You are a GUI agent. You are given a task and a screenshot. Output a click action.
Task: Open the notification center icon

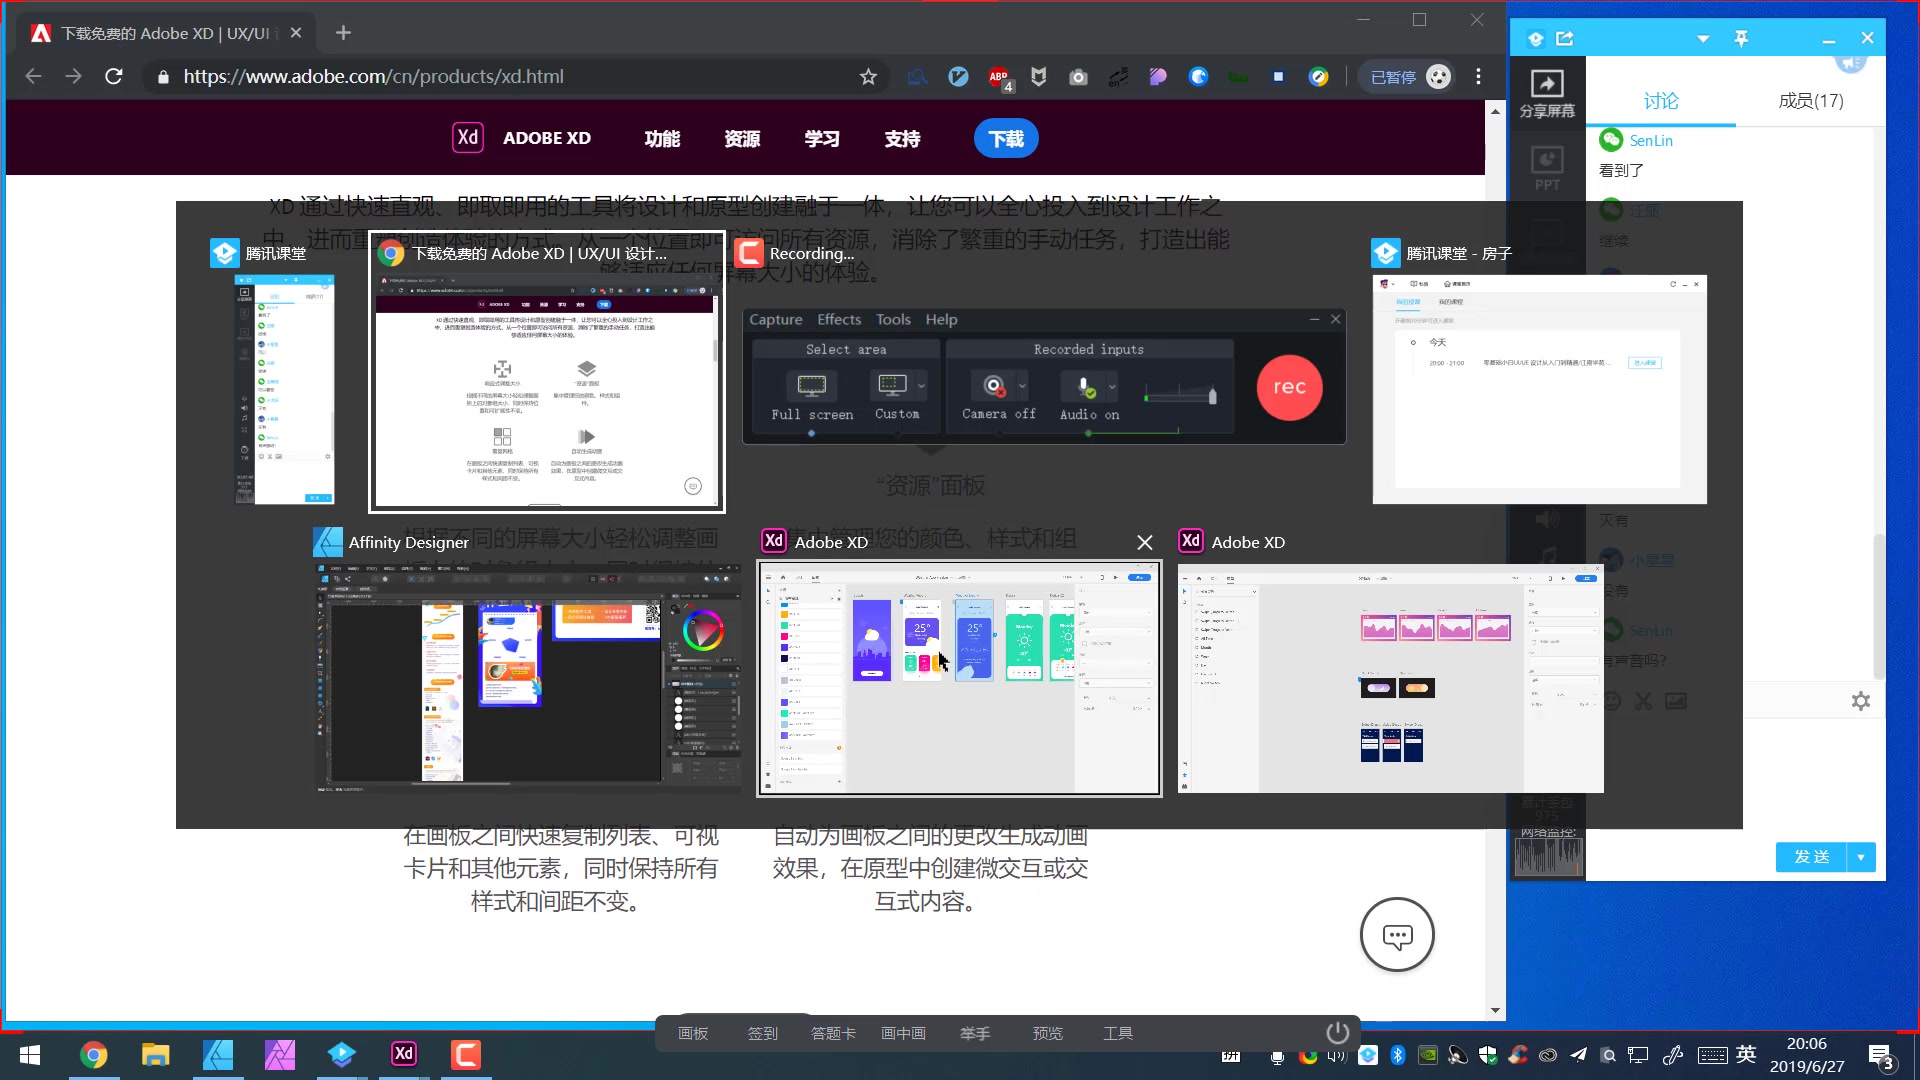(x=1880, y=1056)
